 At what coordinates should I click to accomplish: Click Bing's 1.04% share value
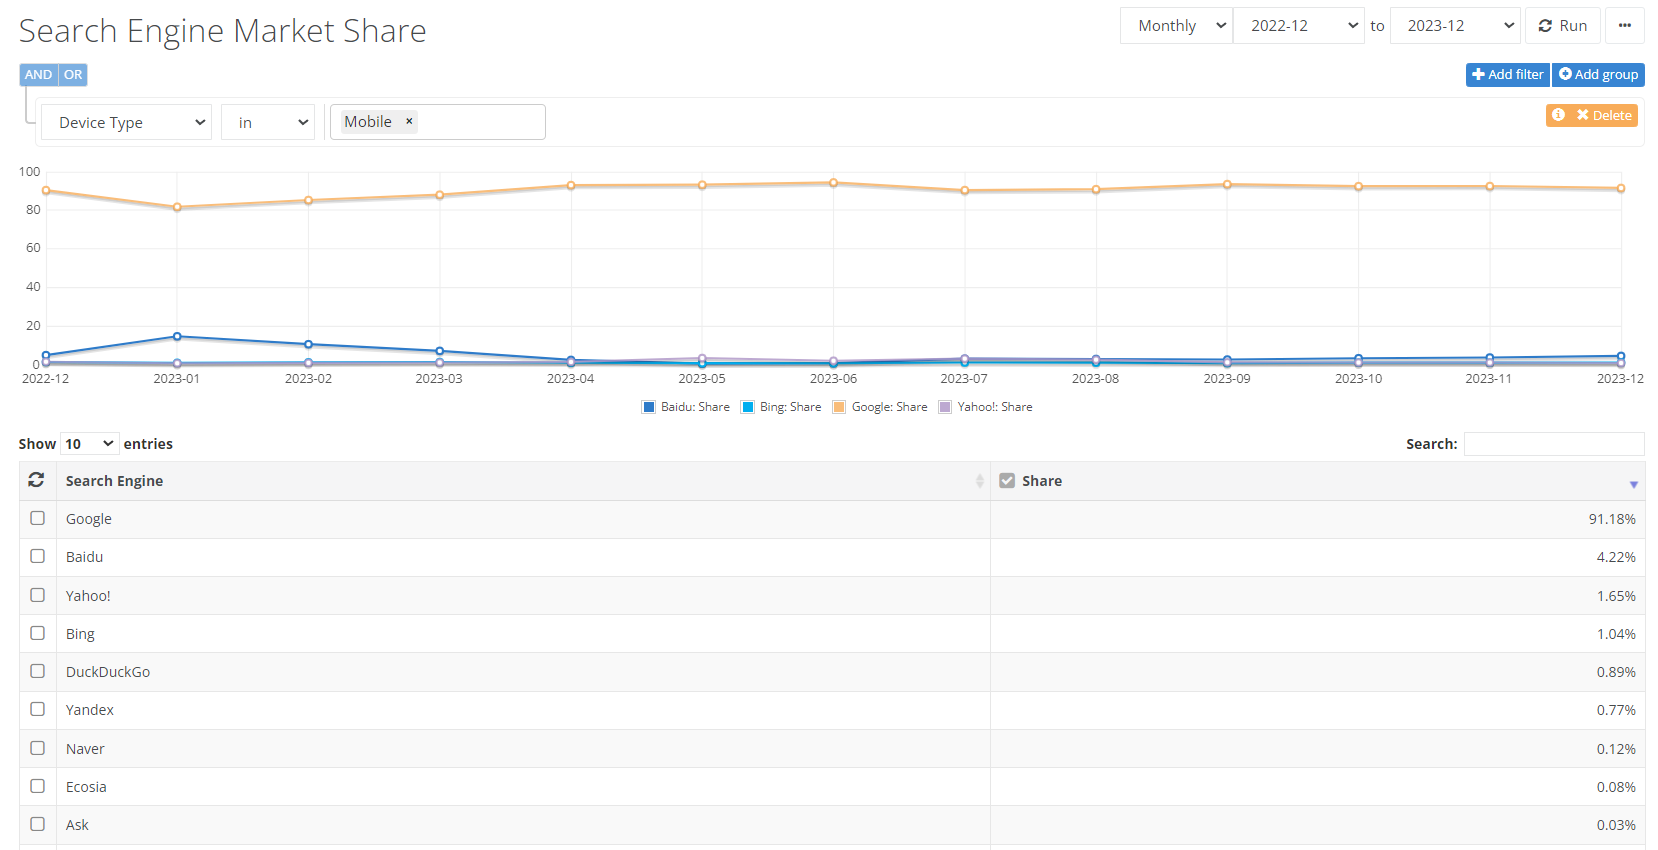tap(1616, 634)
